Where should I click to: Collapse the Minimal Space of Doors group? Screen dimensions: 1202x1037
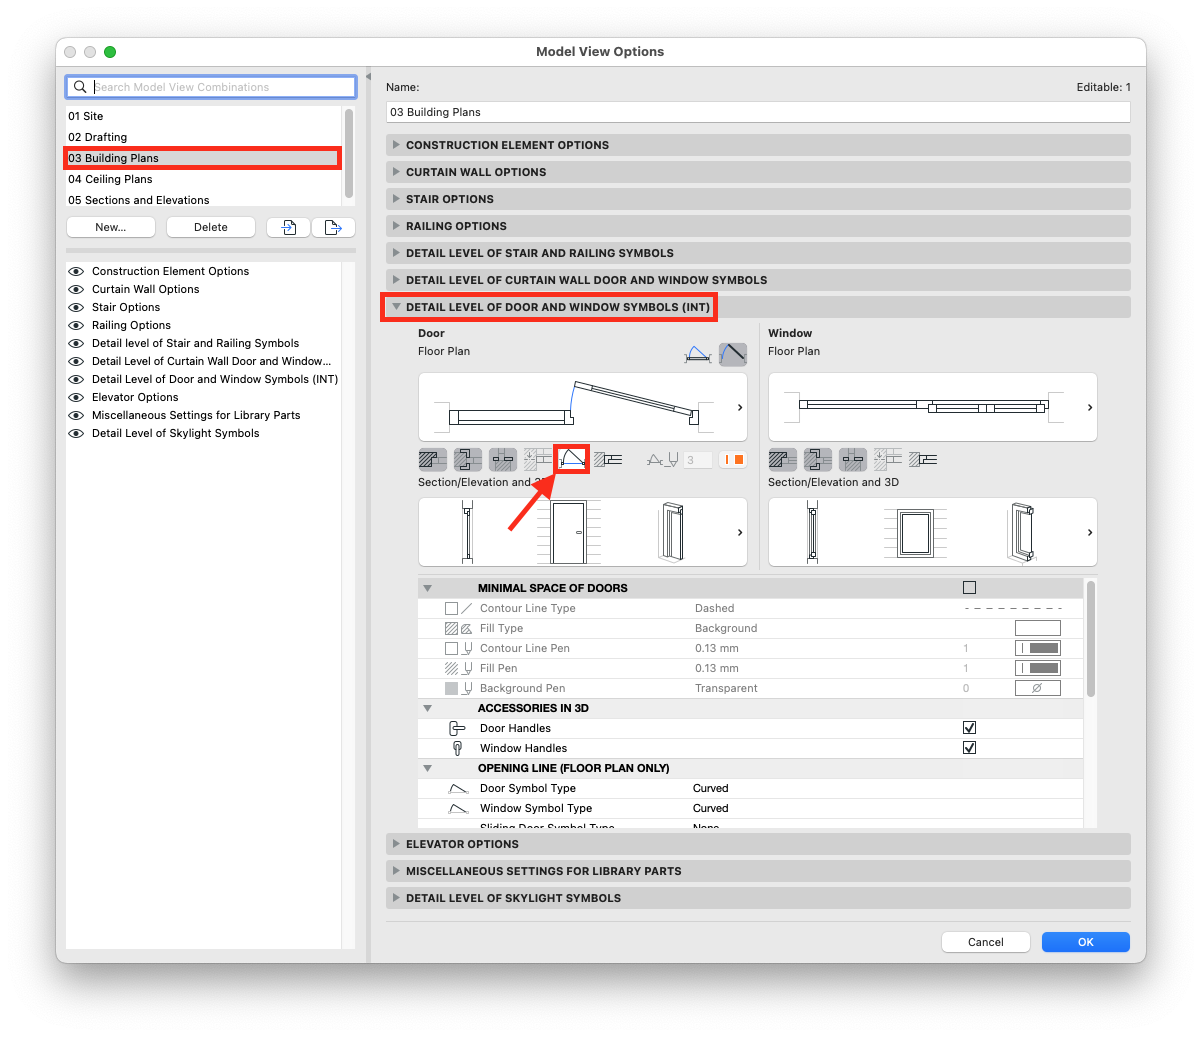tap(427, 588)
